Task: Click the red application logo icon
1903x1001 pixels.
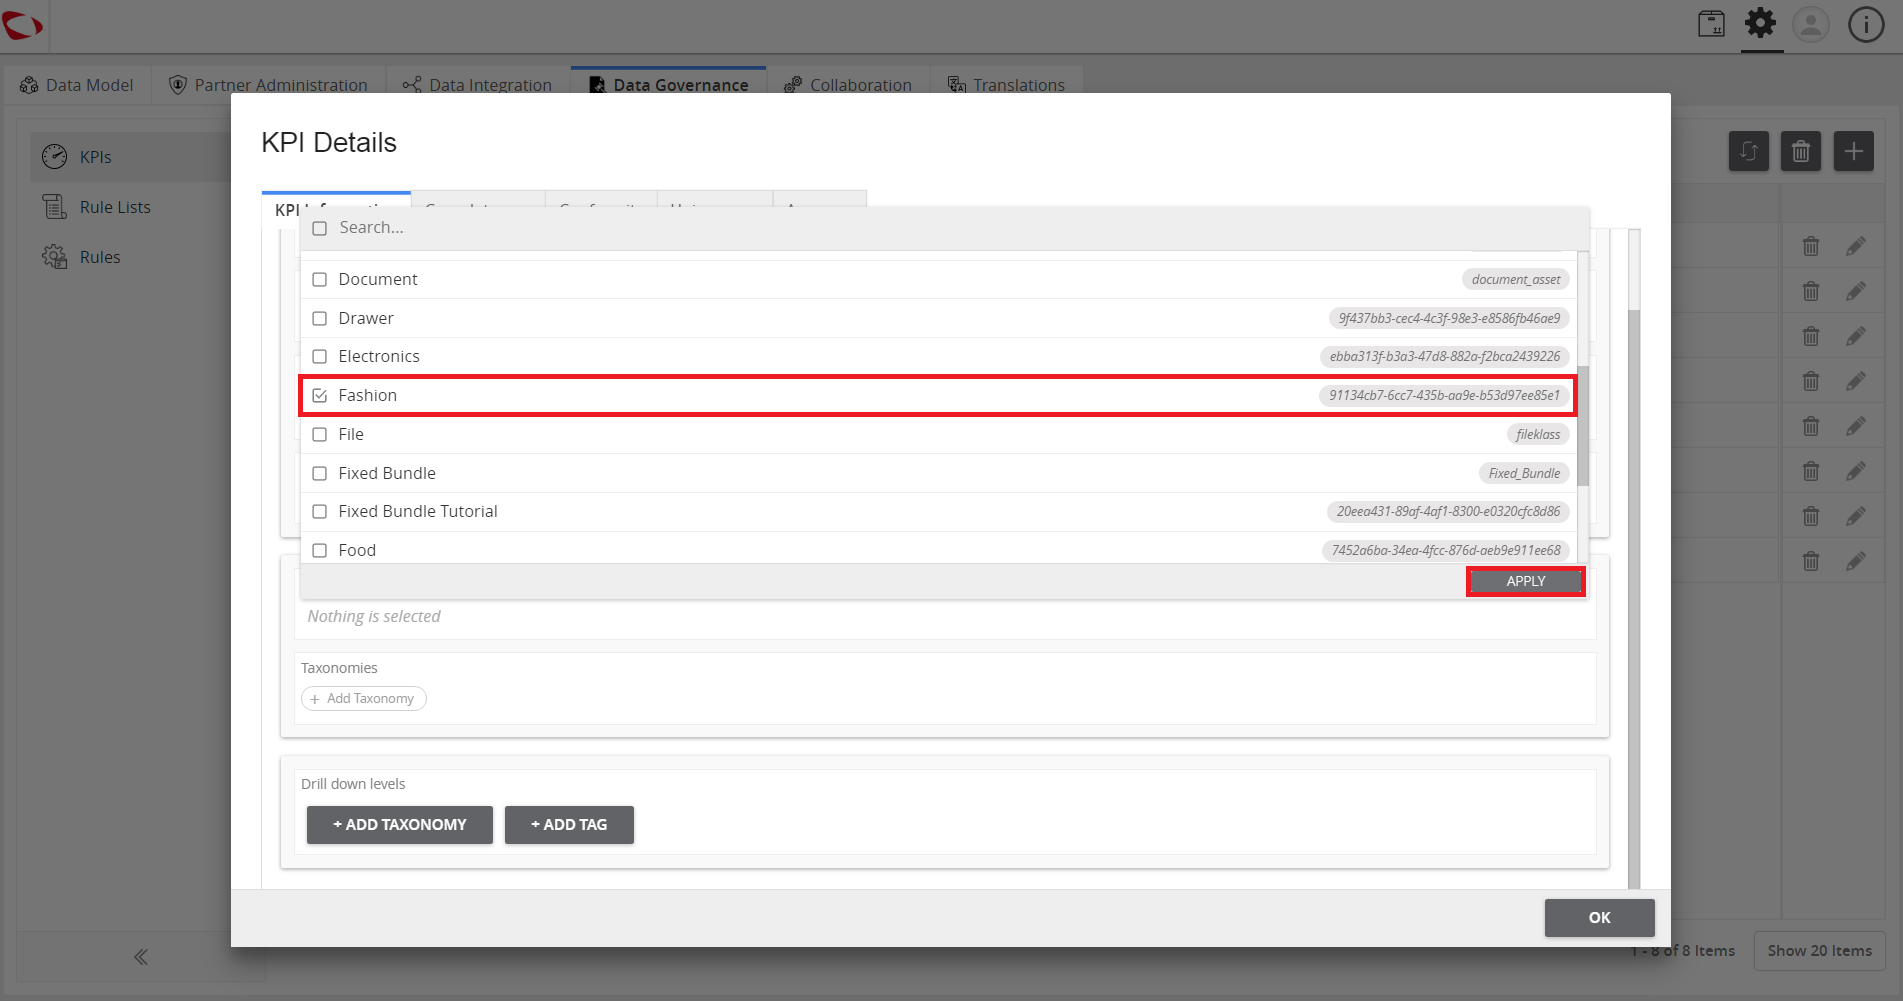Action: point(22,24)
